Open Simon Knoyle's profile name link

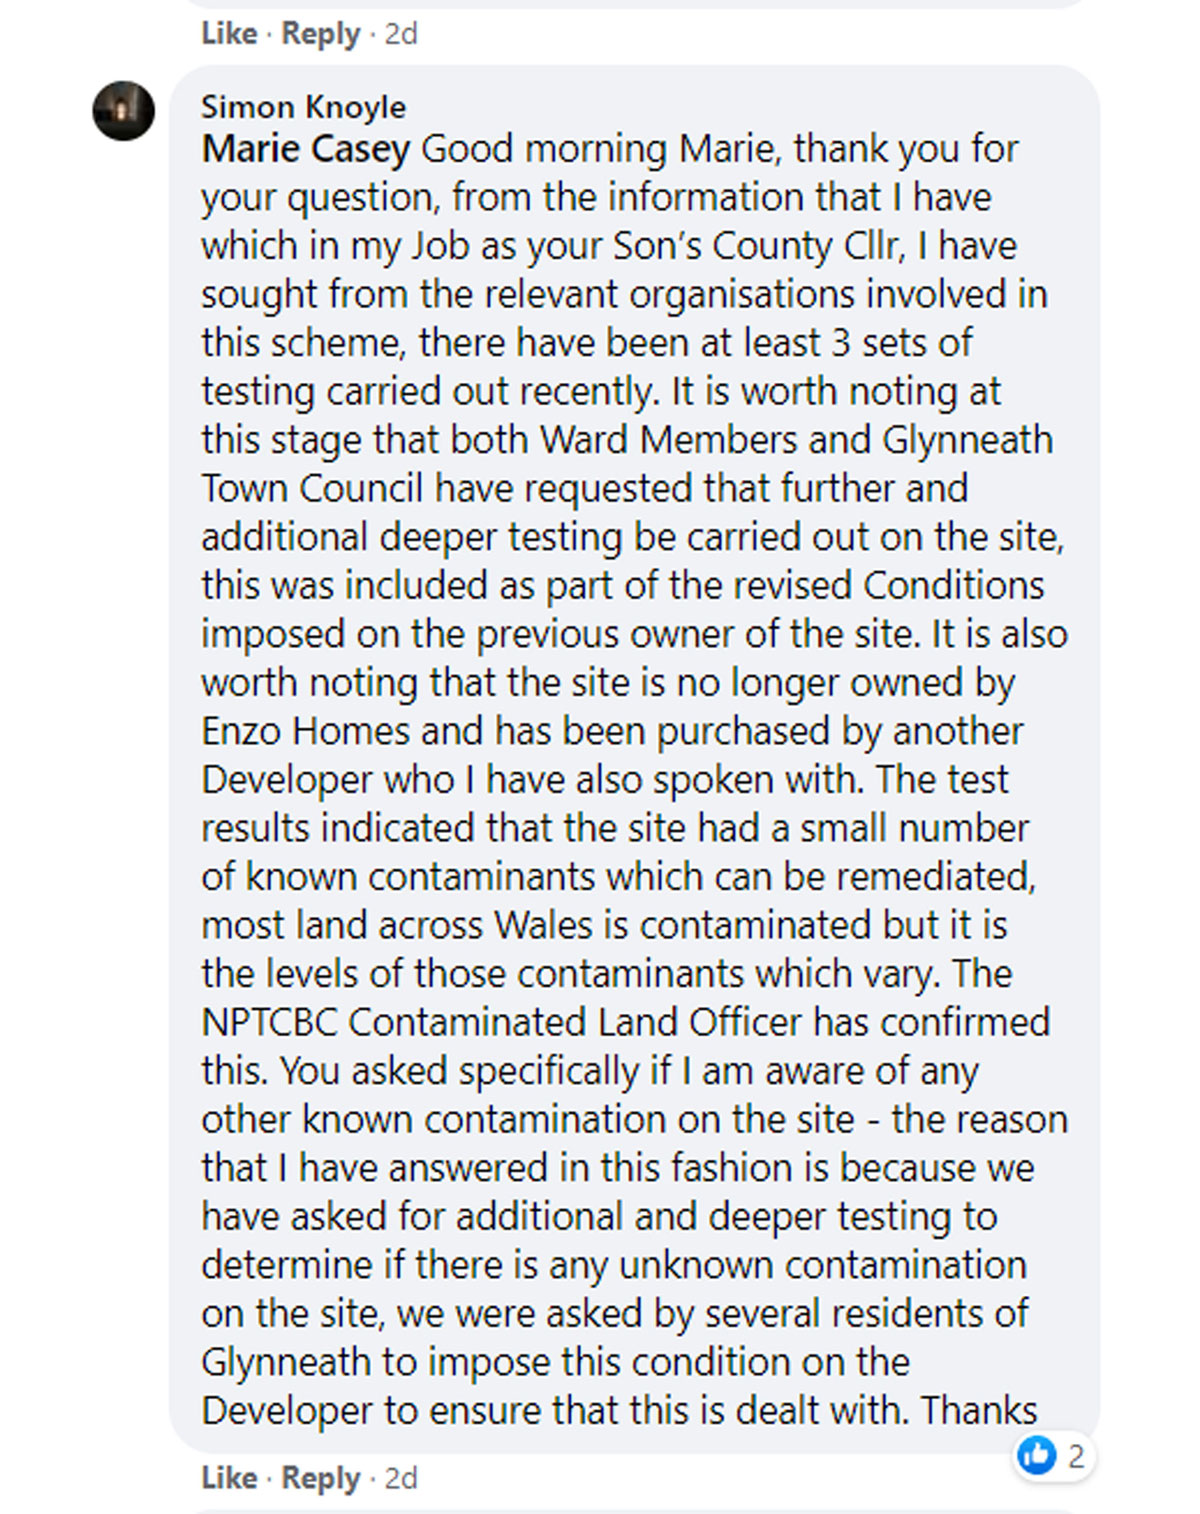(x=303, y=107)
